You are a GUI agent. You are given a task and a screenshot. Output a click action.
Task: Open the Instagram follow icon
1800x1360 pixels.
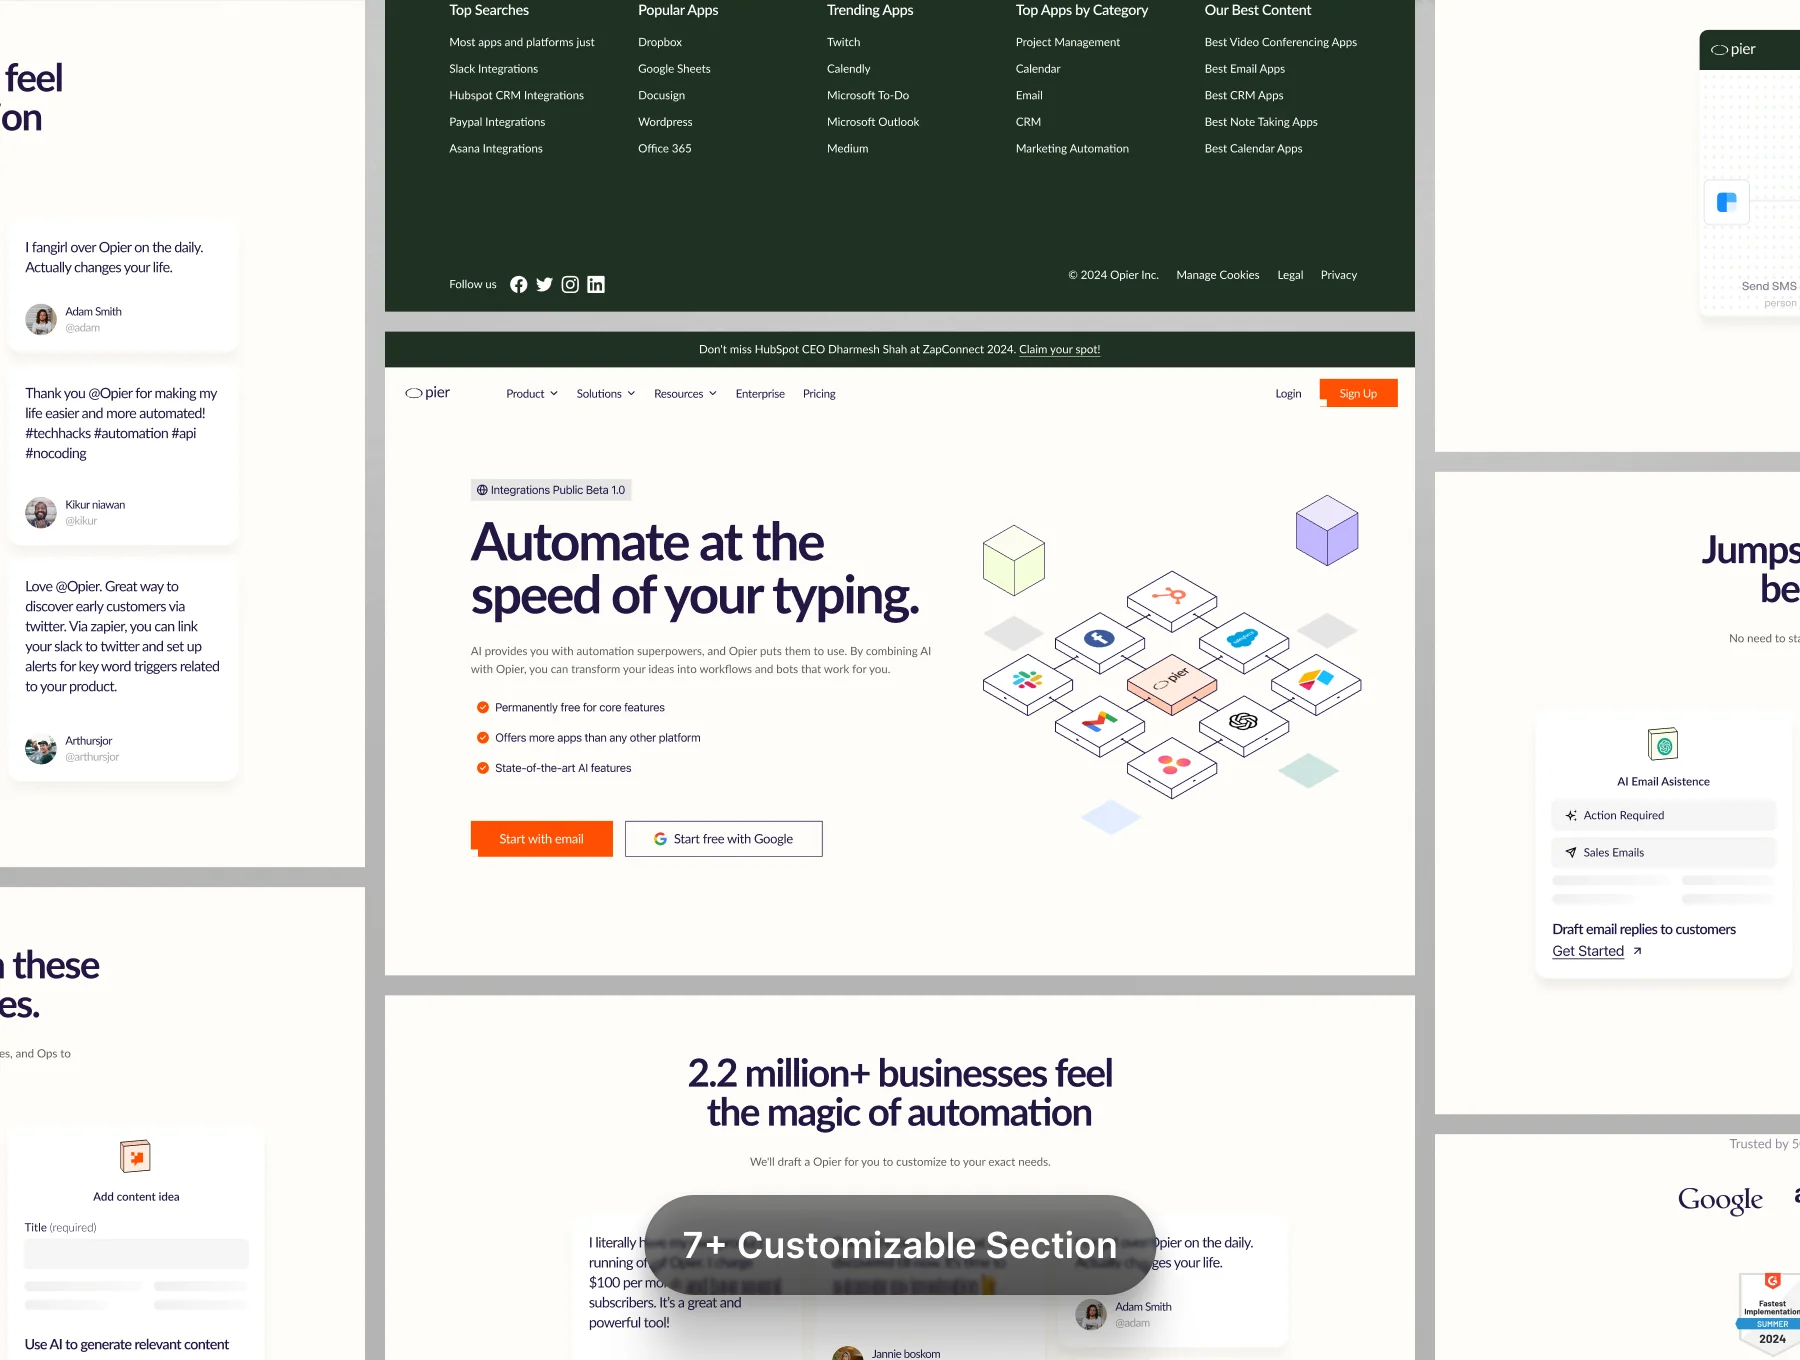[x=570, y=285]
